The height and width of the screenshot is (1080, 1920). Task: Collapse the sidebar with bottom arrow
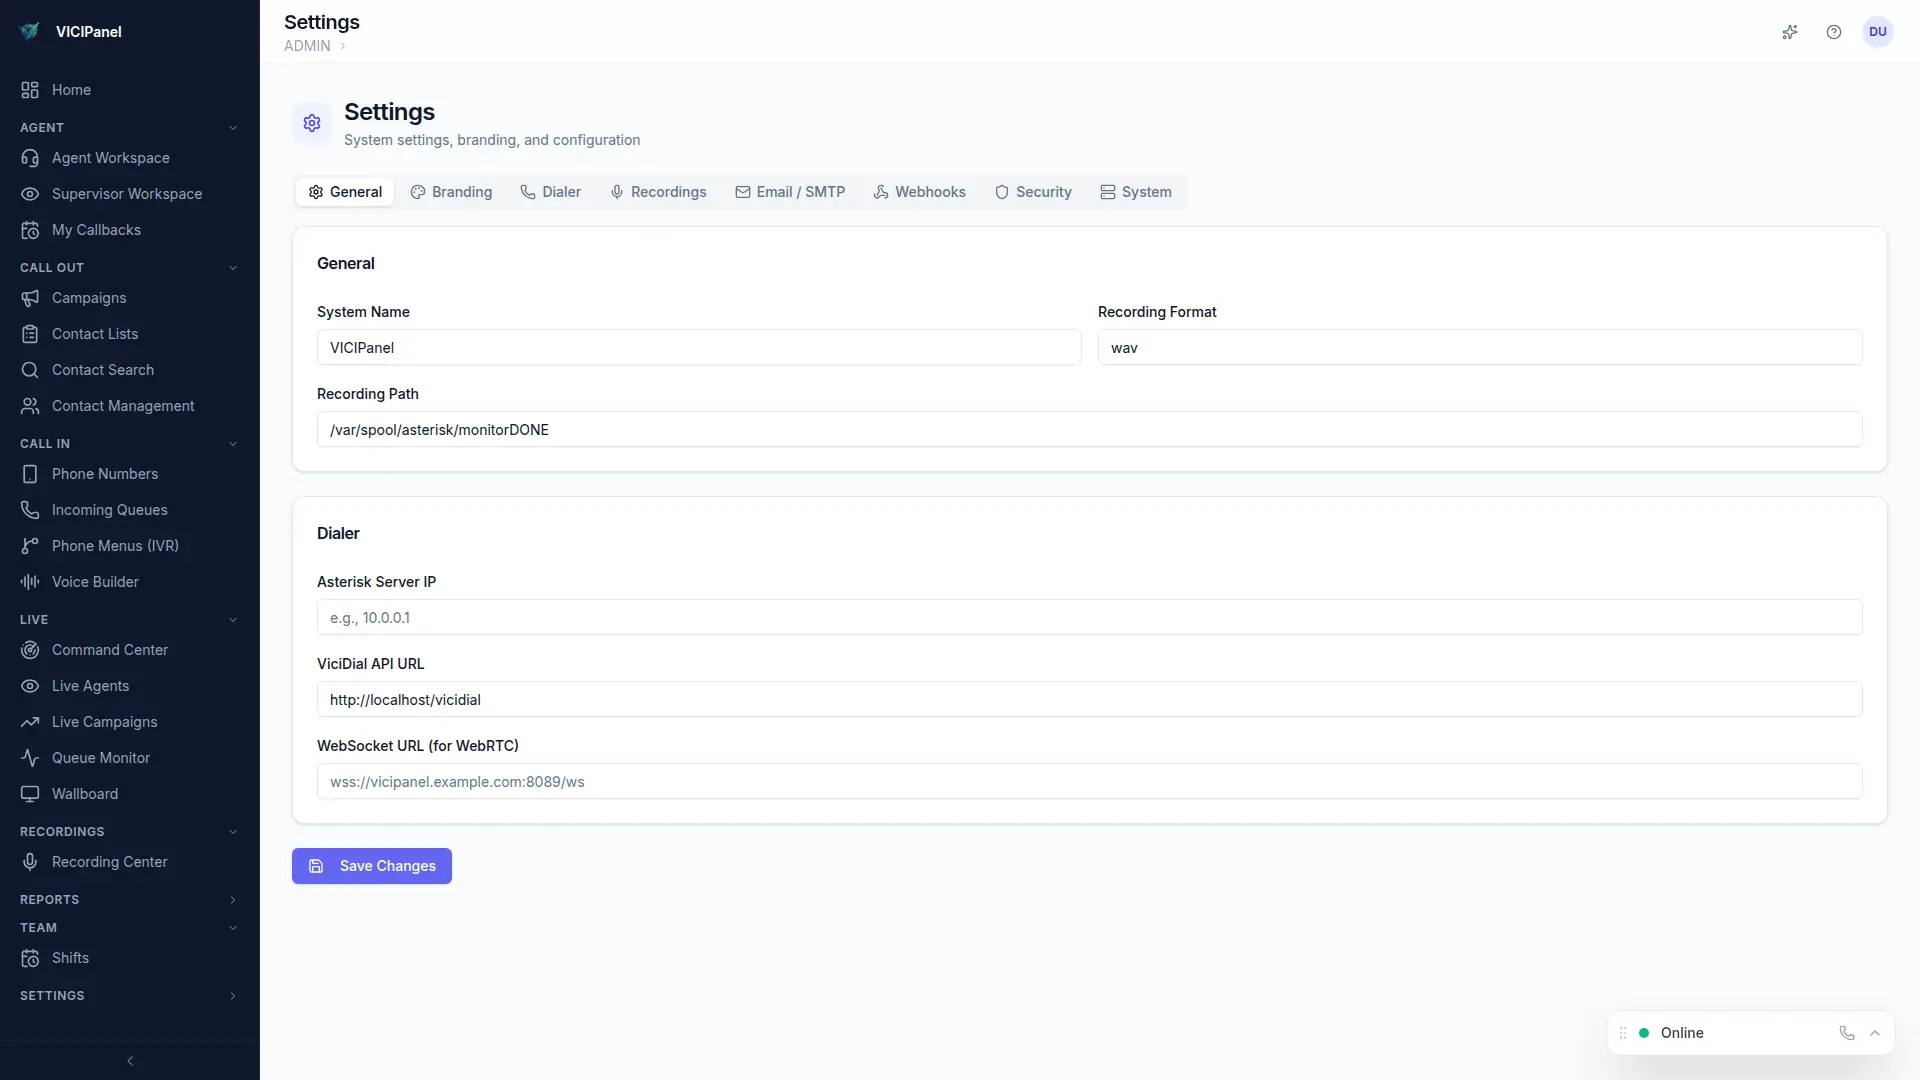(x=130, y=1061)
